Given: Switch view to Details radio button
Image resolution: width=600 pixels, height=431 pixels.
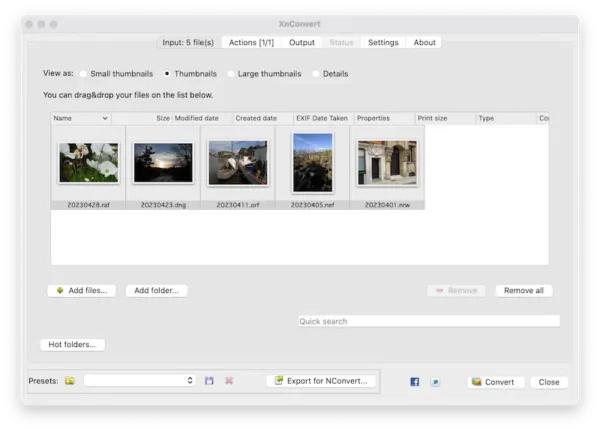Looking at the screenshot, I should pyautogui.click(x=315, y=74).
